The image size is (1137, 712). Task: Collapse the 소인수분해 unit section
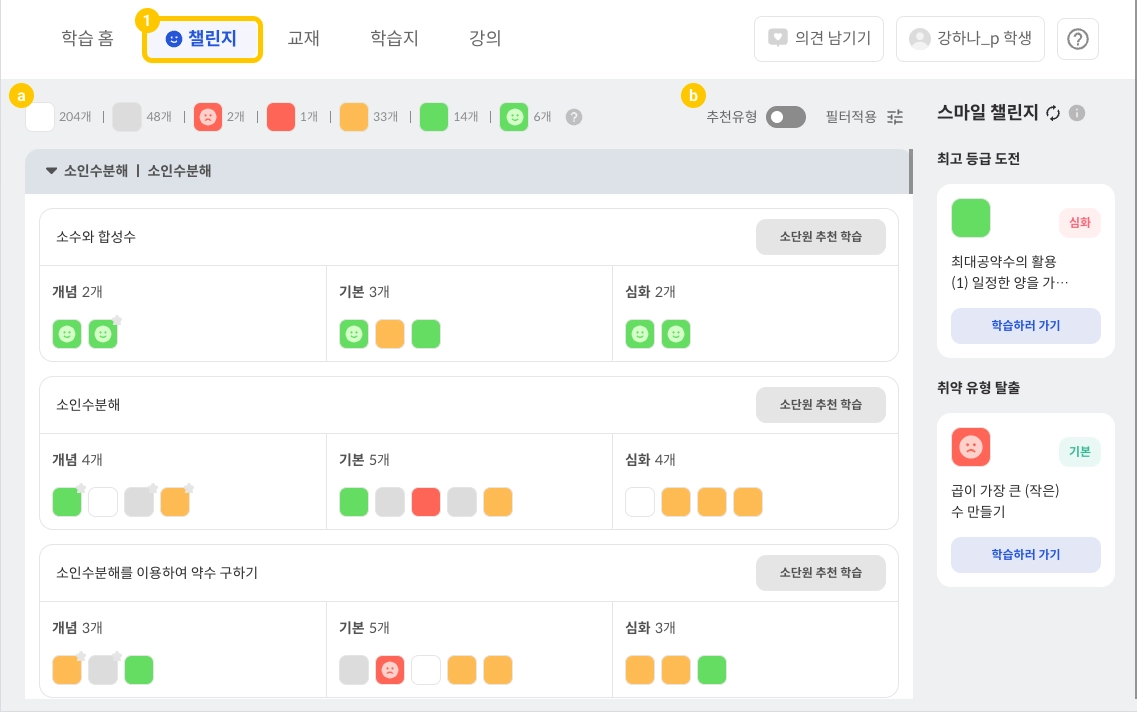(x=52, y=171)
